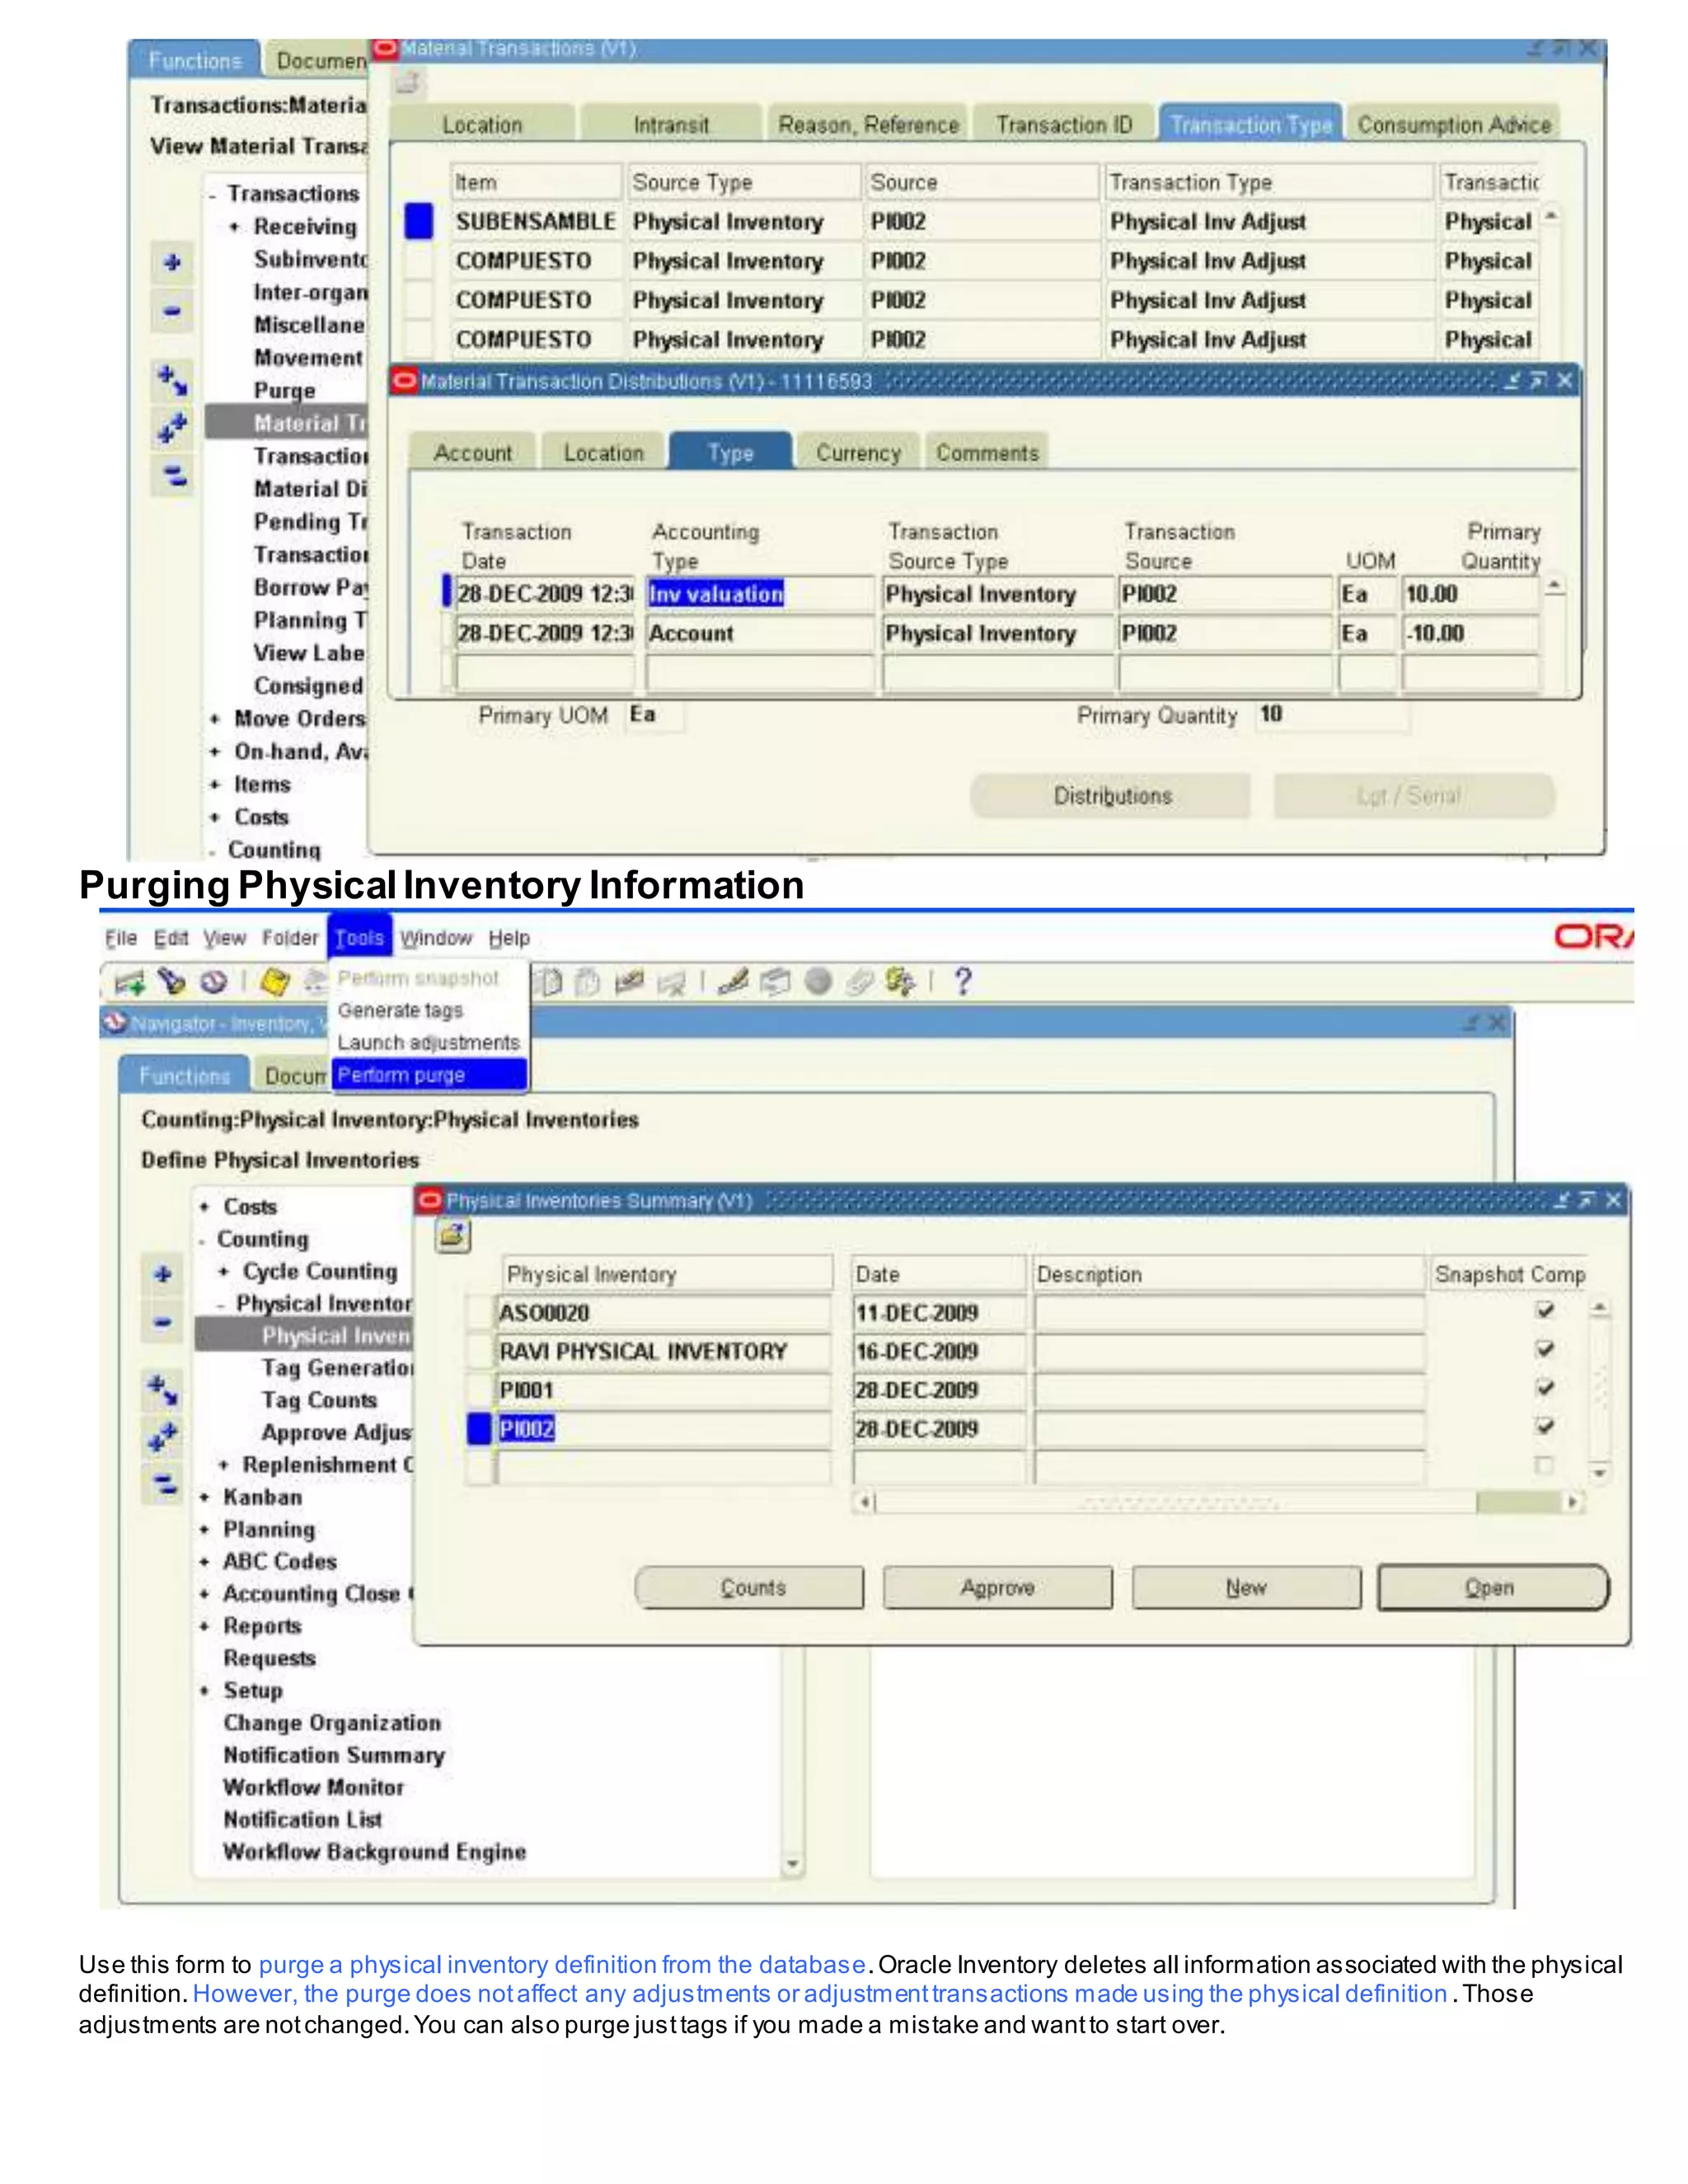Click the Zoom toolbar icon
The width and height of the screenshot is (1688, 2184).
775,982
